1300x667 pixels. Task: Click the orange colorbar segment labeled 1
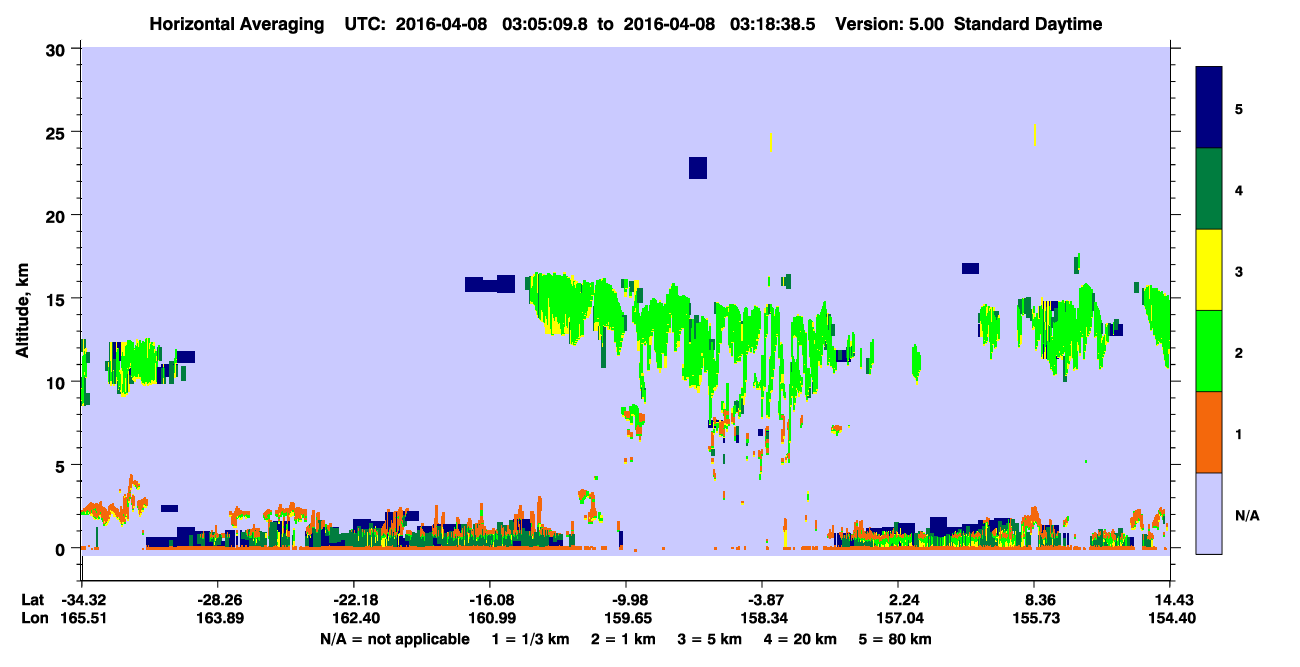click(x=1209, y=432)
